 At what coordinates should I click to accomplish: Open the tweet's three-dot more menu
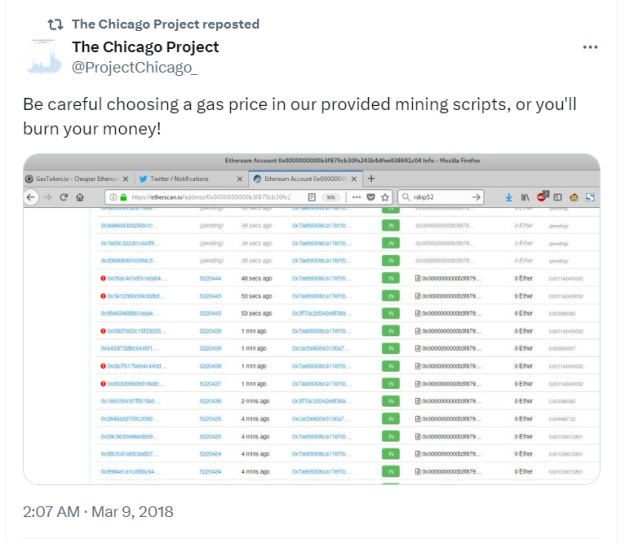pos(590,47)
